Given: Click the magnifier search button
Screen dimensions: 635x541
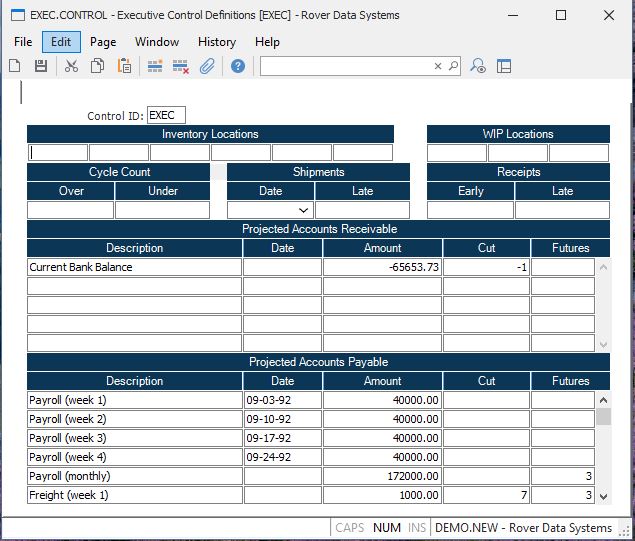Looking at the screenshot, I should point(452,66).
